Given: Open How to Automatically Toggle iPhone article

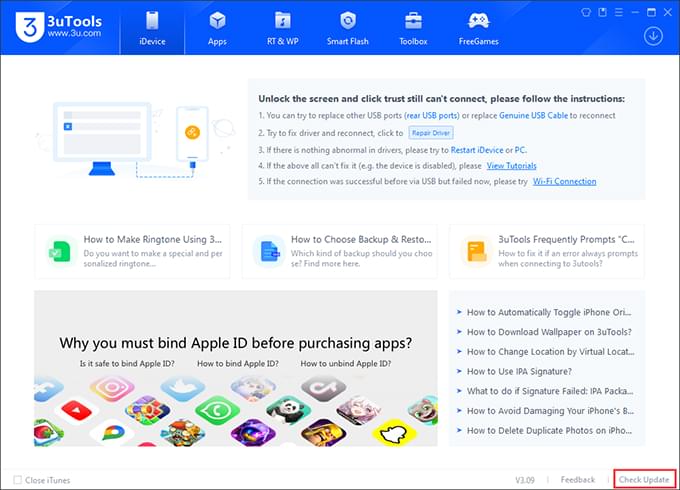Looking at the screenshot, I should (x=549, y=312).
